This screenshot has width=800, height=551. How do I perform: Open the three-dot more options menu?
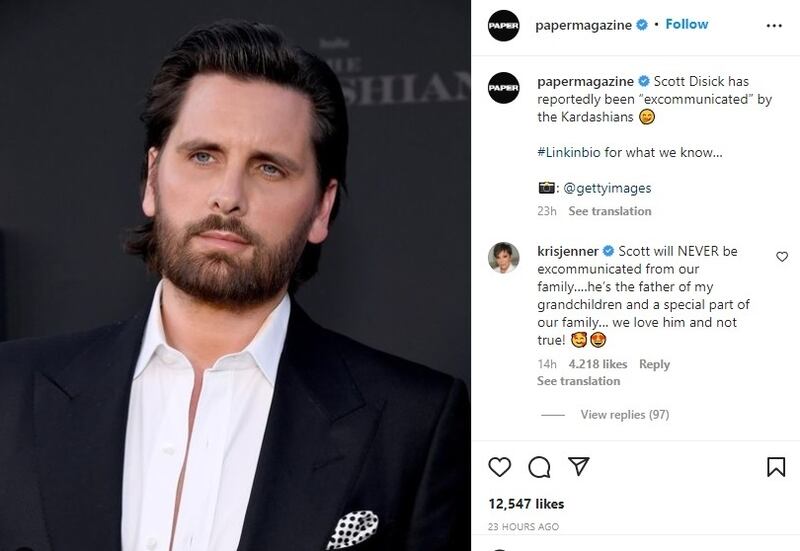[774, 26]
